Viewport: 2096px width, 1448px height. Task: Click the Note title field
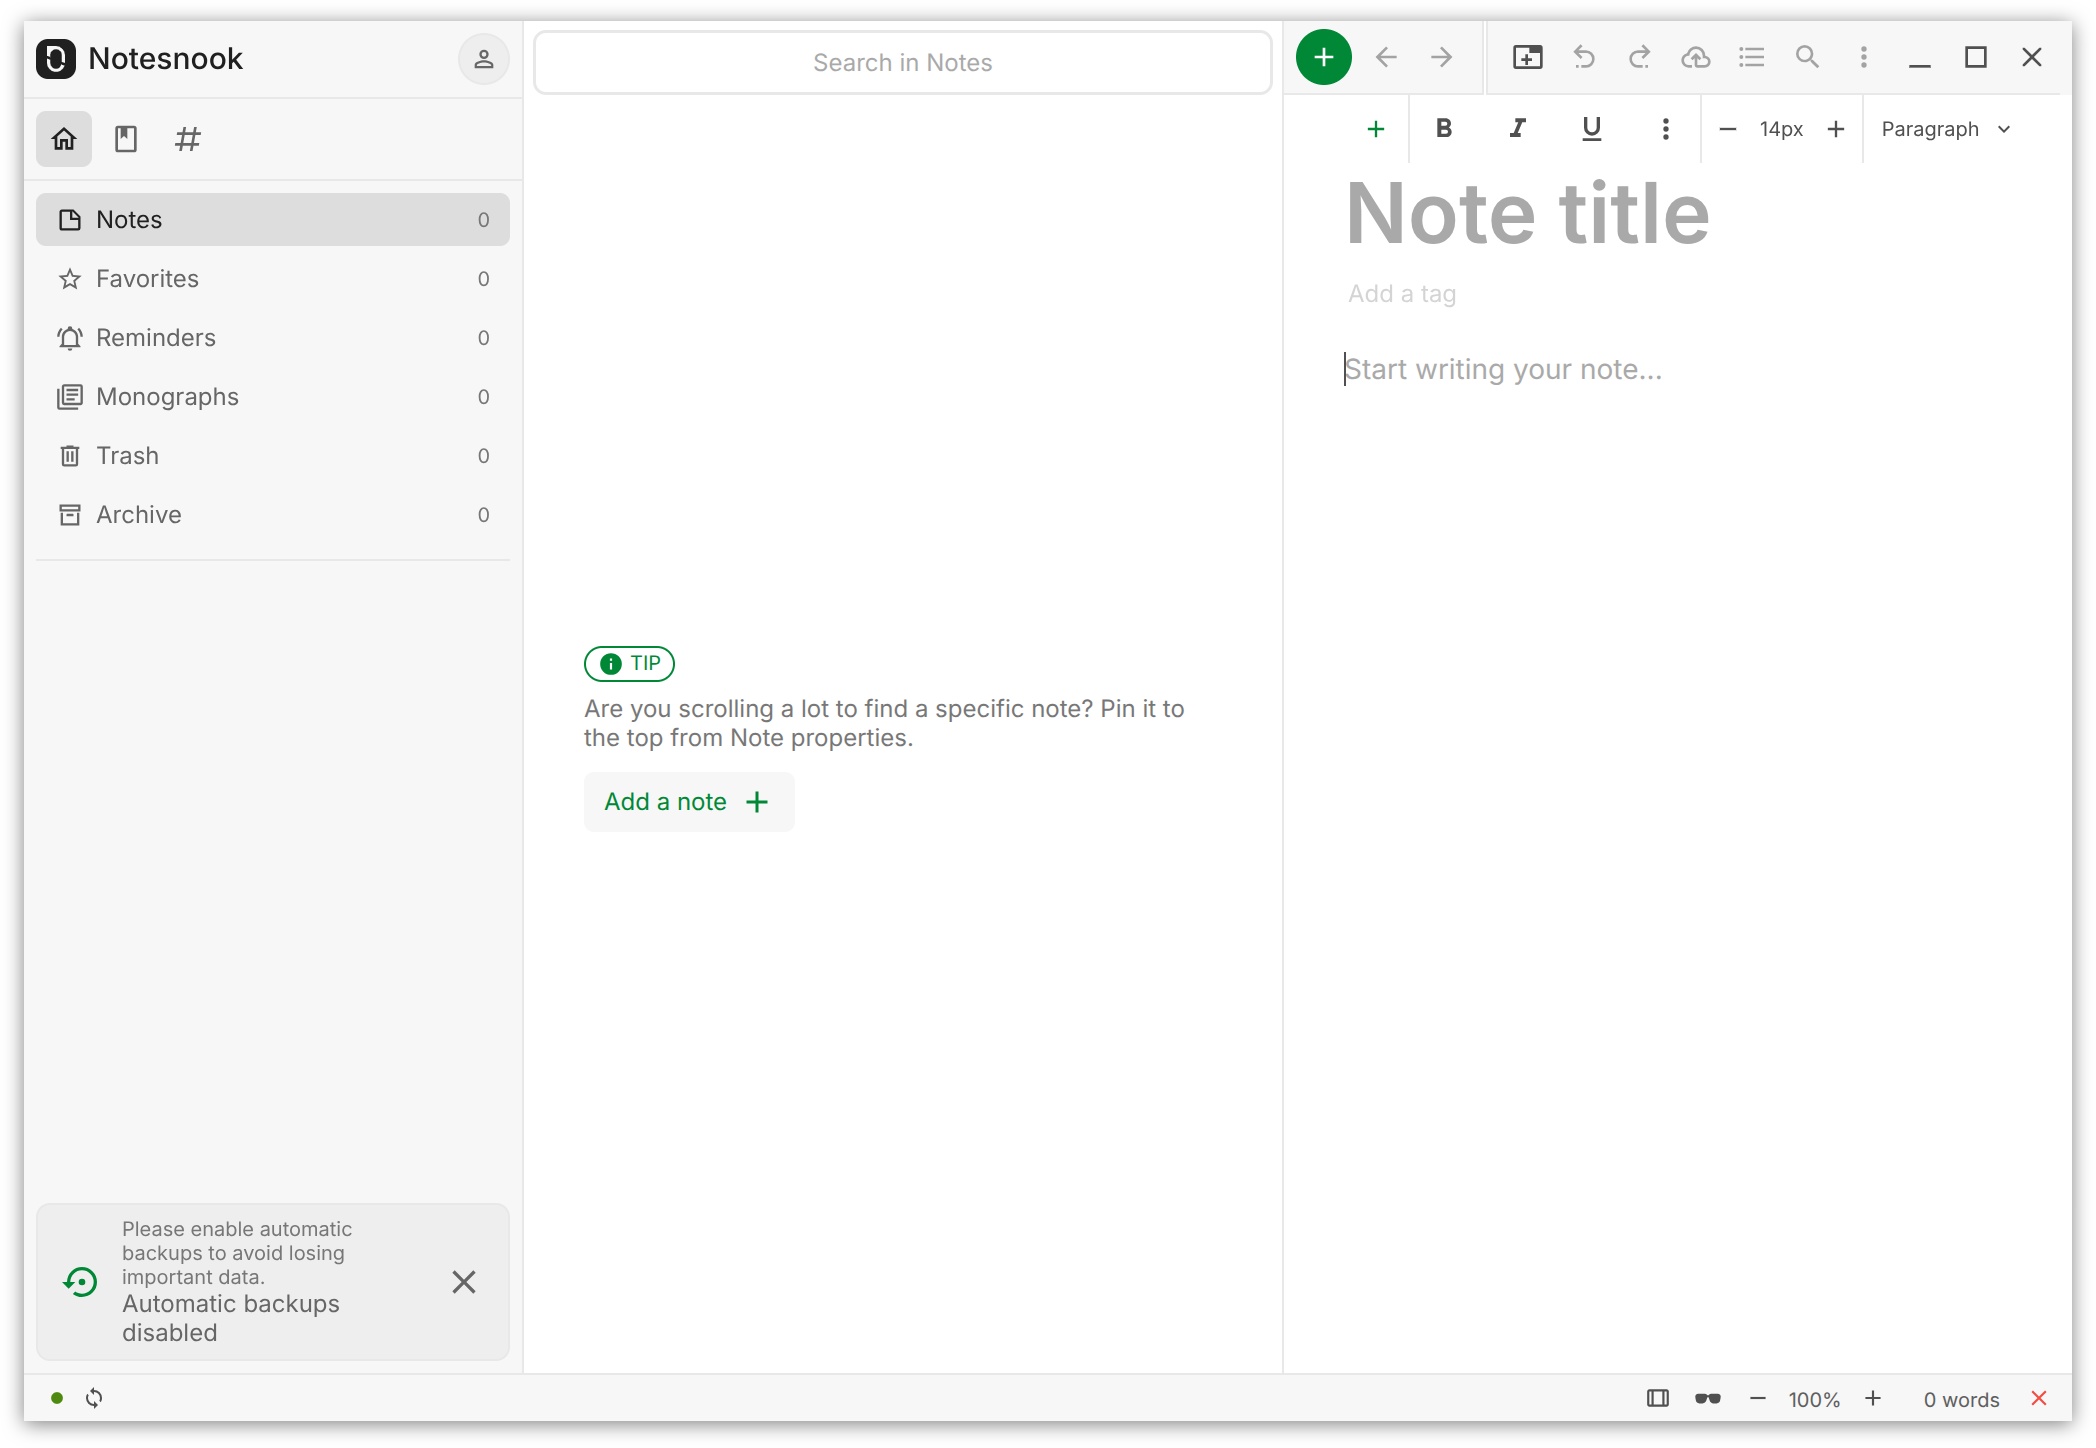coord(1528,213)
